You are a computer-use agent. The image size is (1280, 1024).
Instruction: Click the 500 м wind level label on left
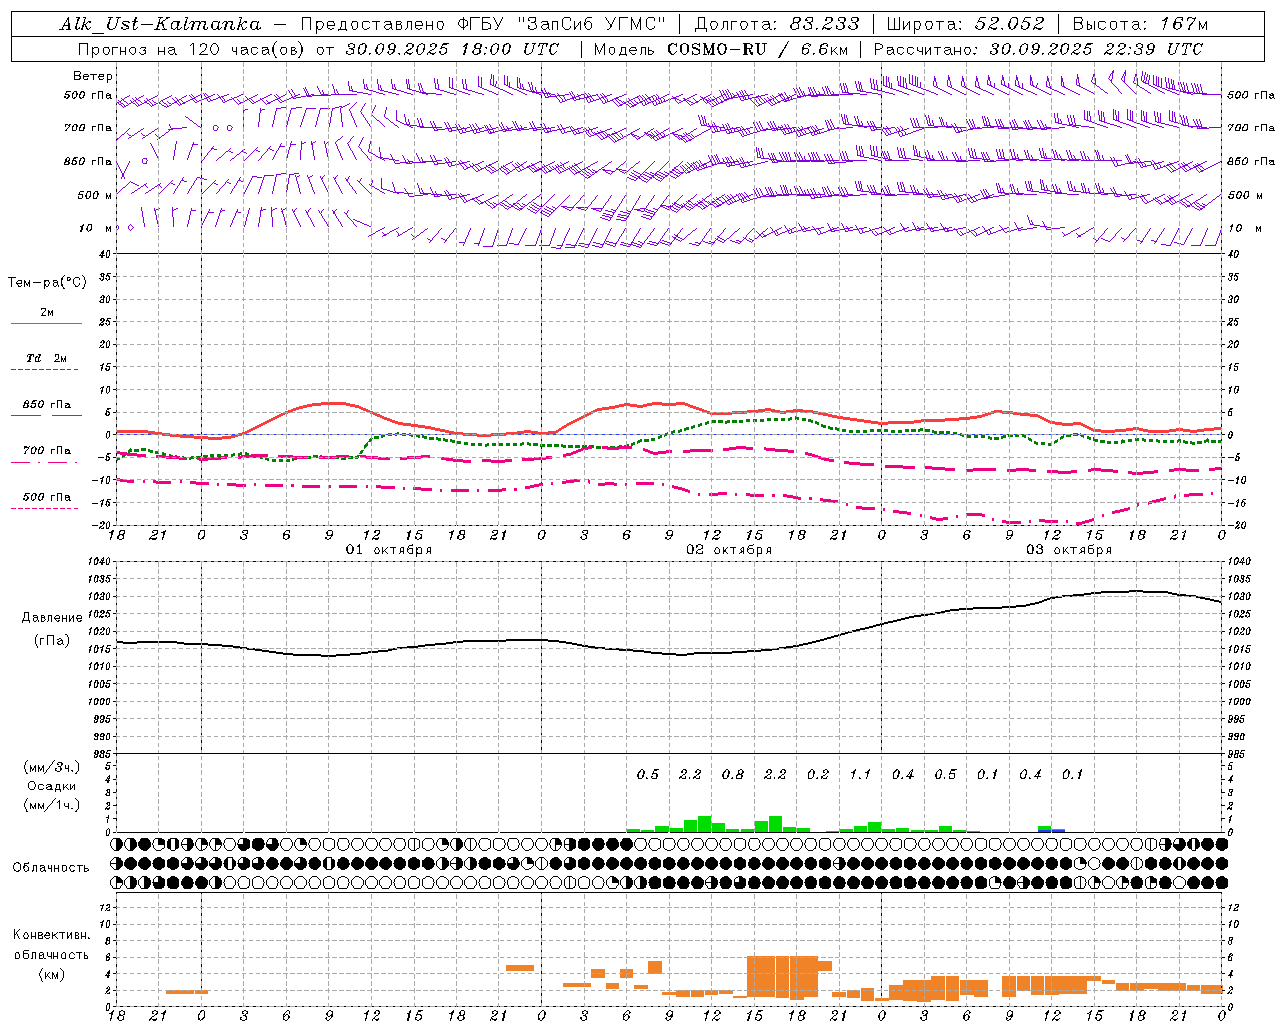point(94,195)
